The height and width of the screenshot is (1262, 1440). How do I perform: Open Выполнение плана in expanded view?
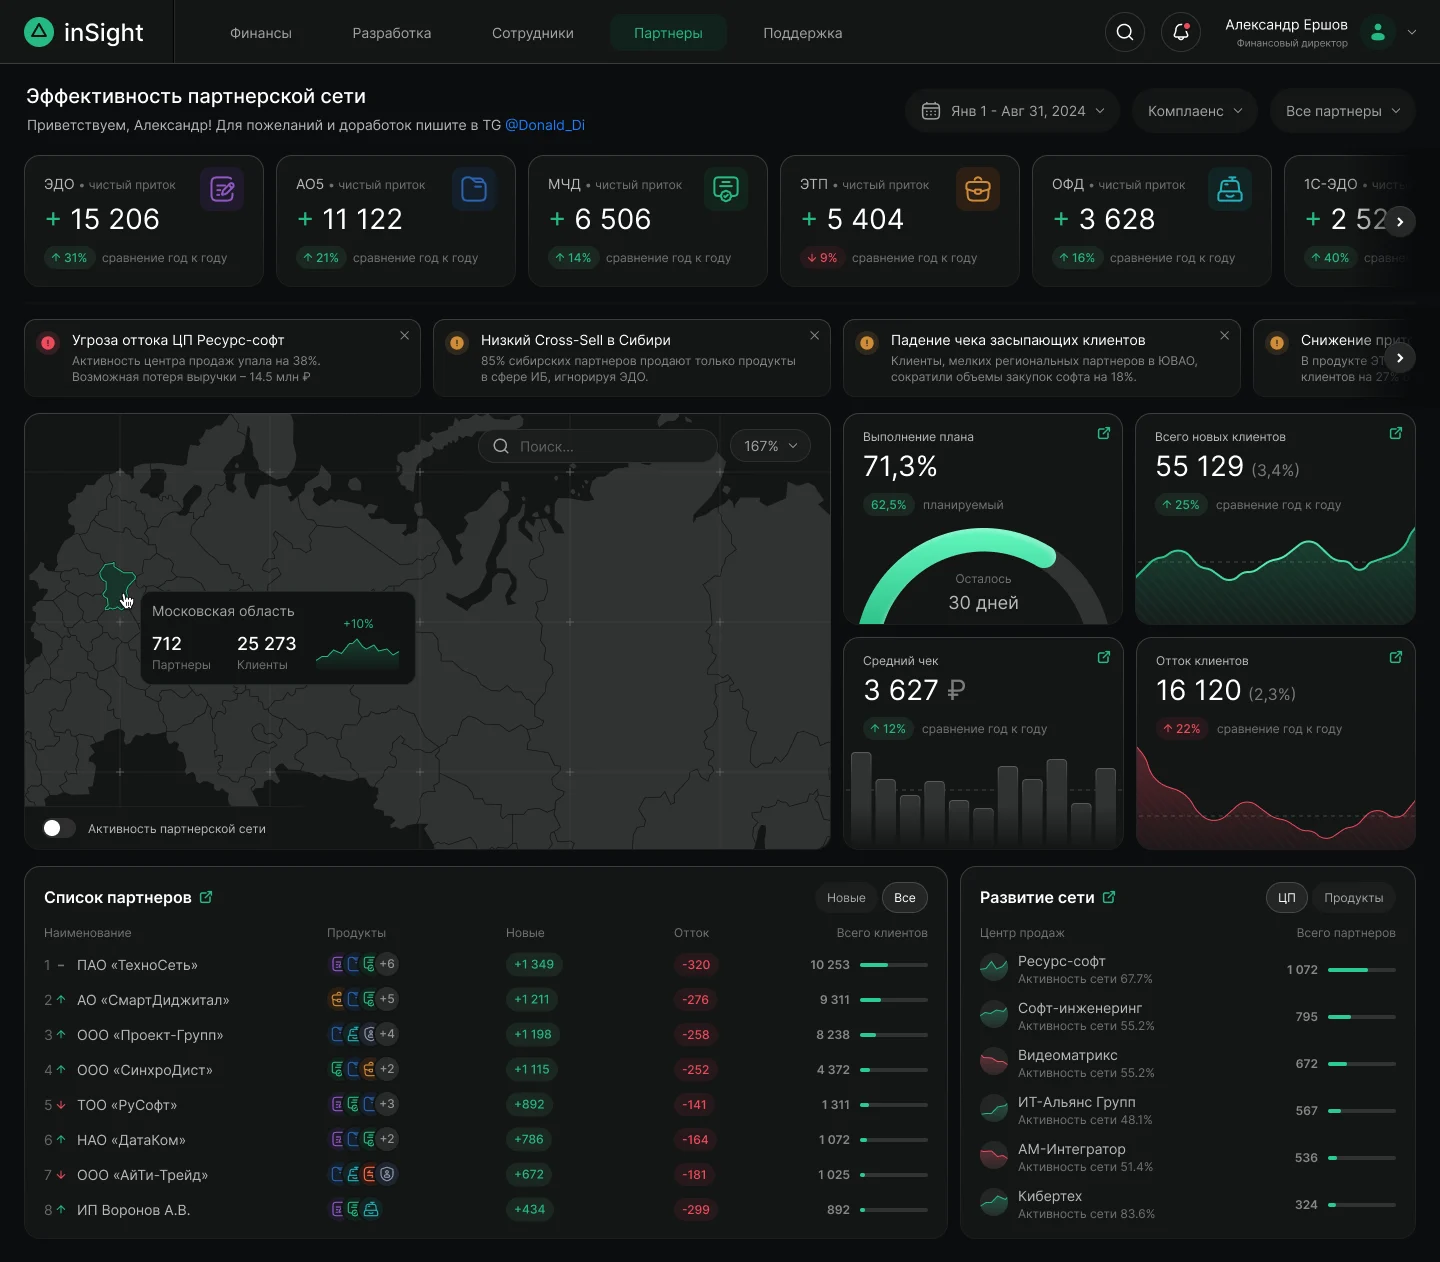[x=1104, y=433]
